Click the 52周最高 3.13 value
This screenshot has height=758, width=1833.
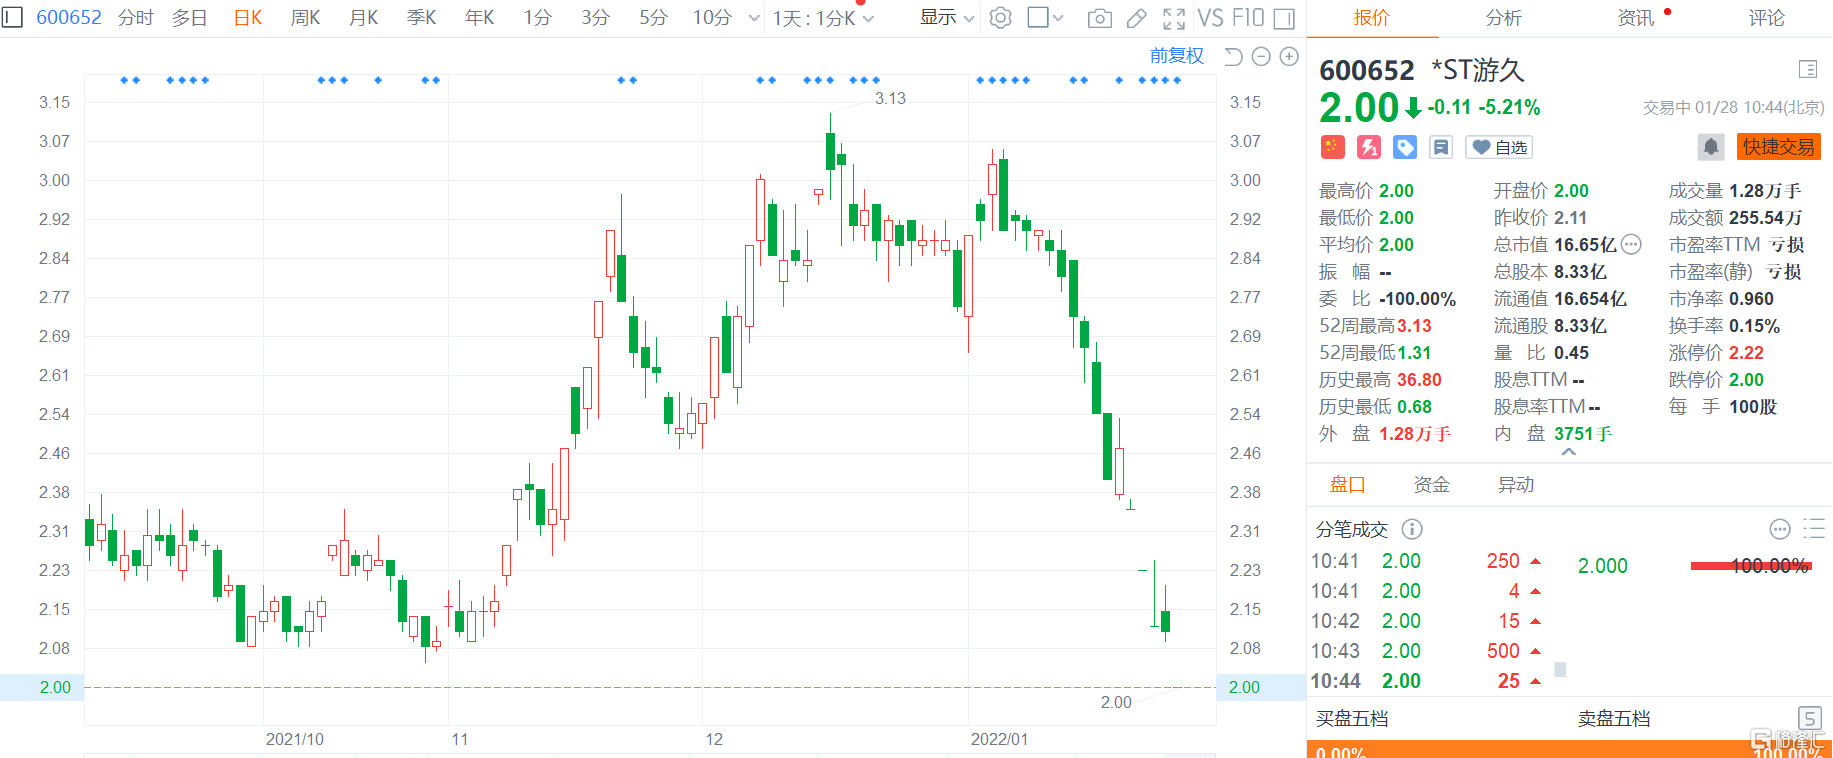(x=1414, y=326)
